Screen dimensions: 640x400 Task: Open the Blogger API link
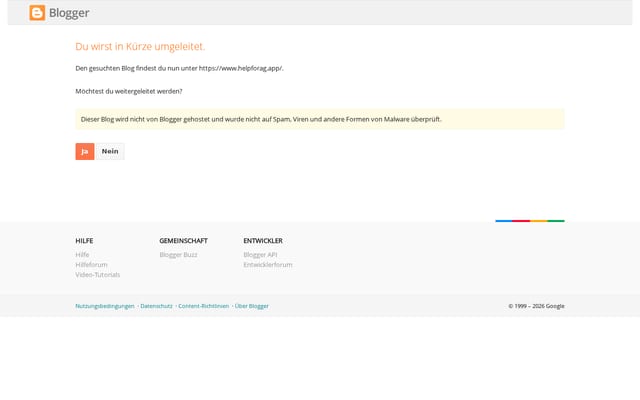260,255
